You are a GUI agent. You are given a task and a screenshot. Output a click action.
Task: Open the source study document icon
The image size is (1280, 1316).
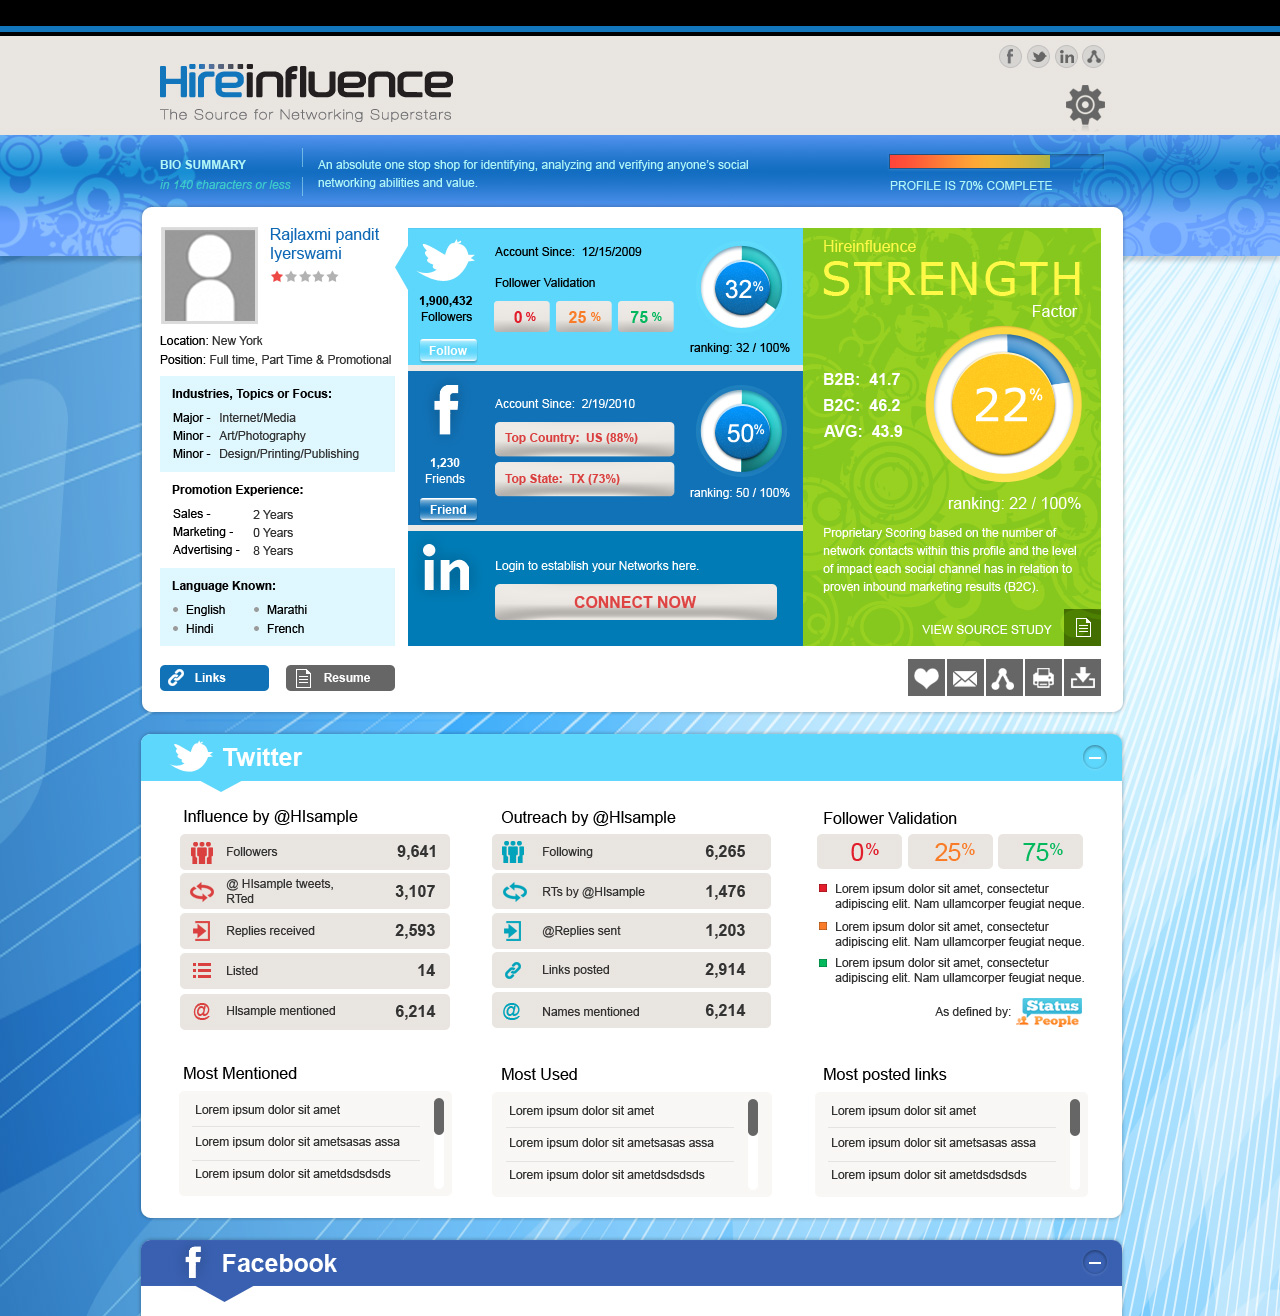pos(1082,627)
